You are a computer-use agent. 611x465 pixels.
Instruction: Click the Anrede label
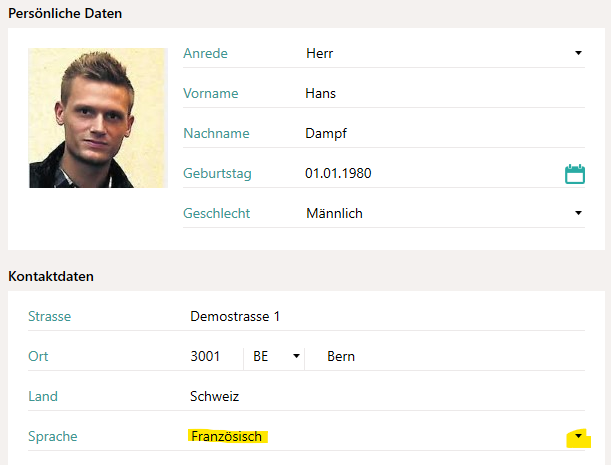(x=205, y=53)
